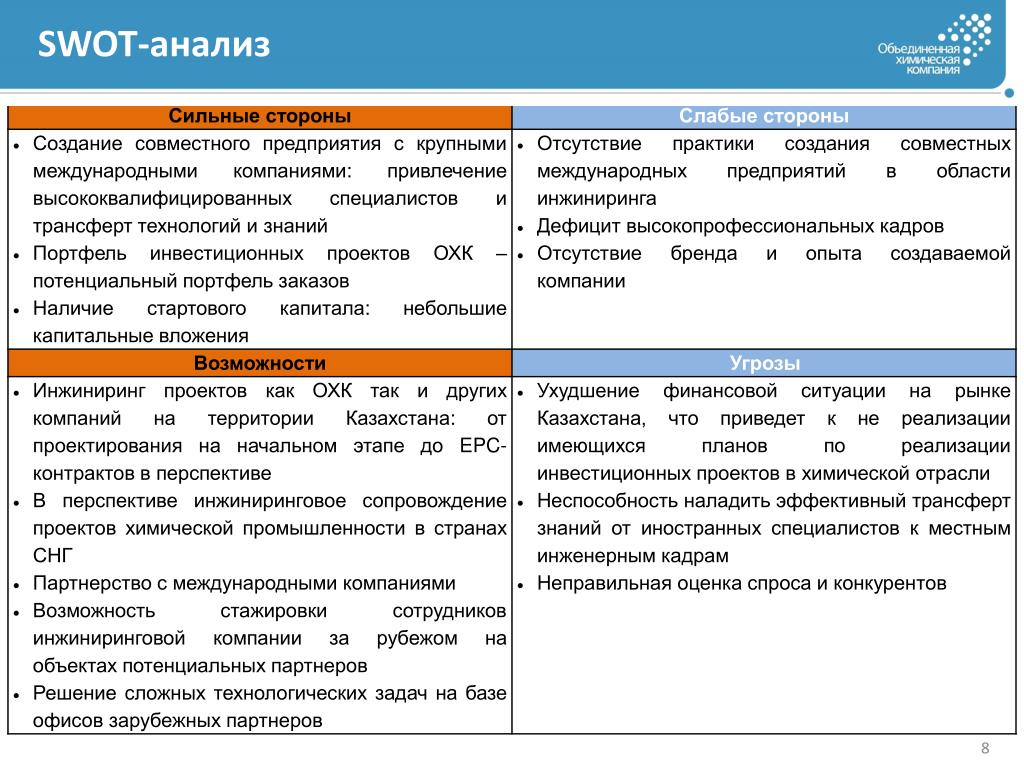Click the Возможности header cell

(259, 363)
